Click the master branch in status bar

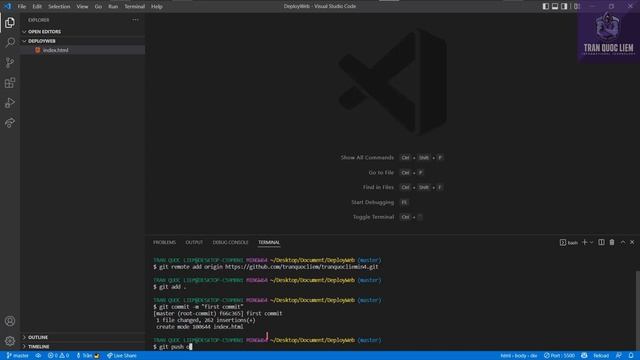click(x=18, y=356)
